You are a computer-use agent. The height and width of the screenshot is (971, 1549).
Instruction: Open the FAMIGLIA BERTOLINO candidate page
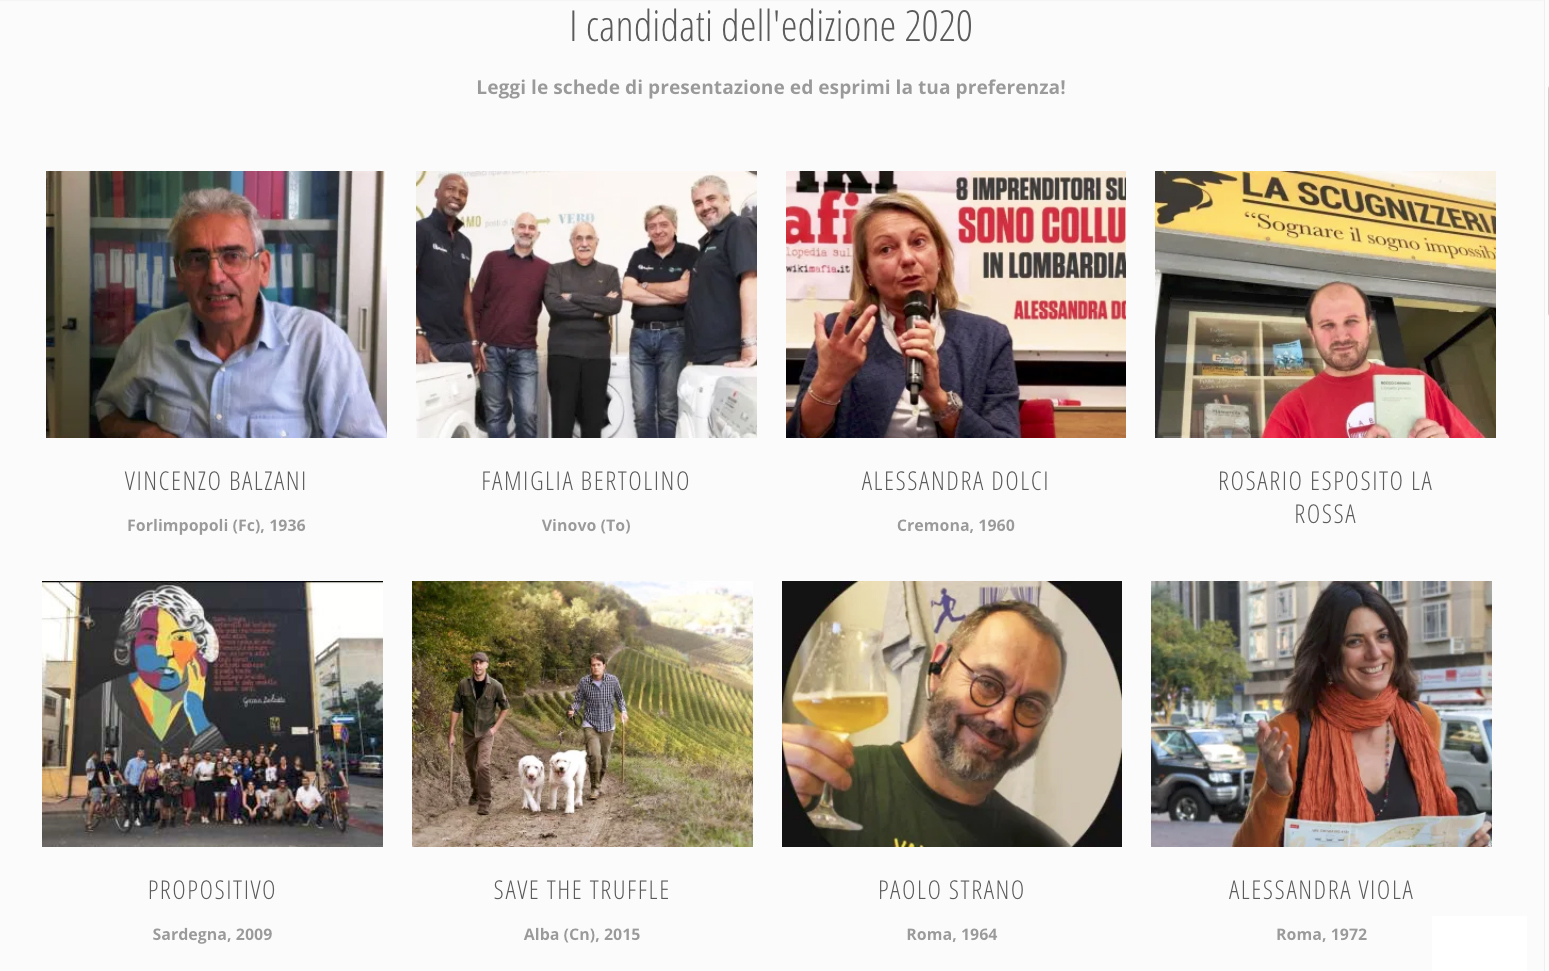(x=586, y=481)
